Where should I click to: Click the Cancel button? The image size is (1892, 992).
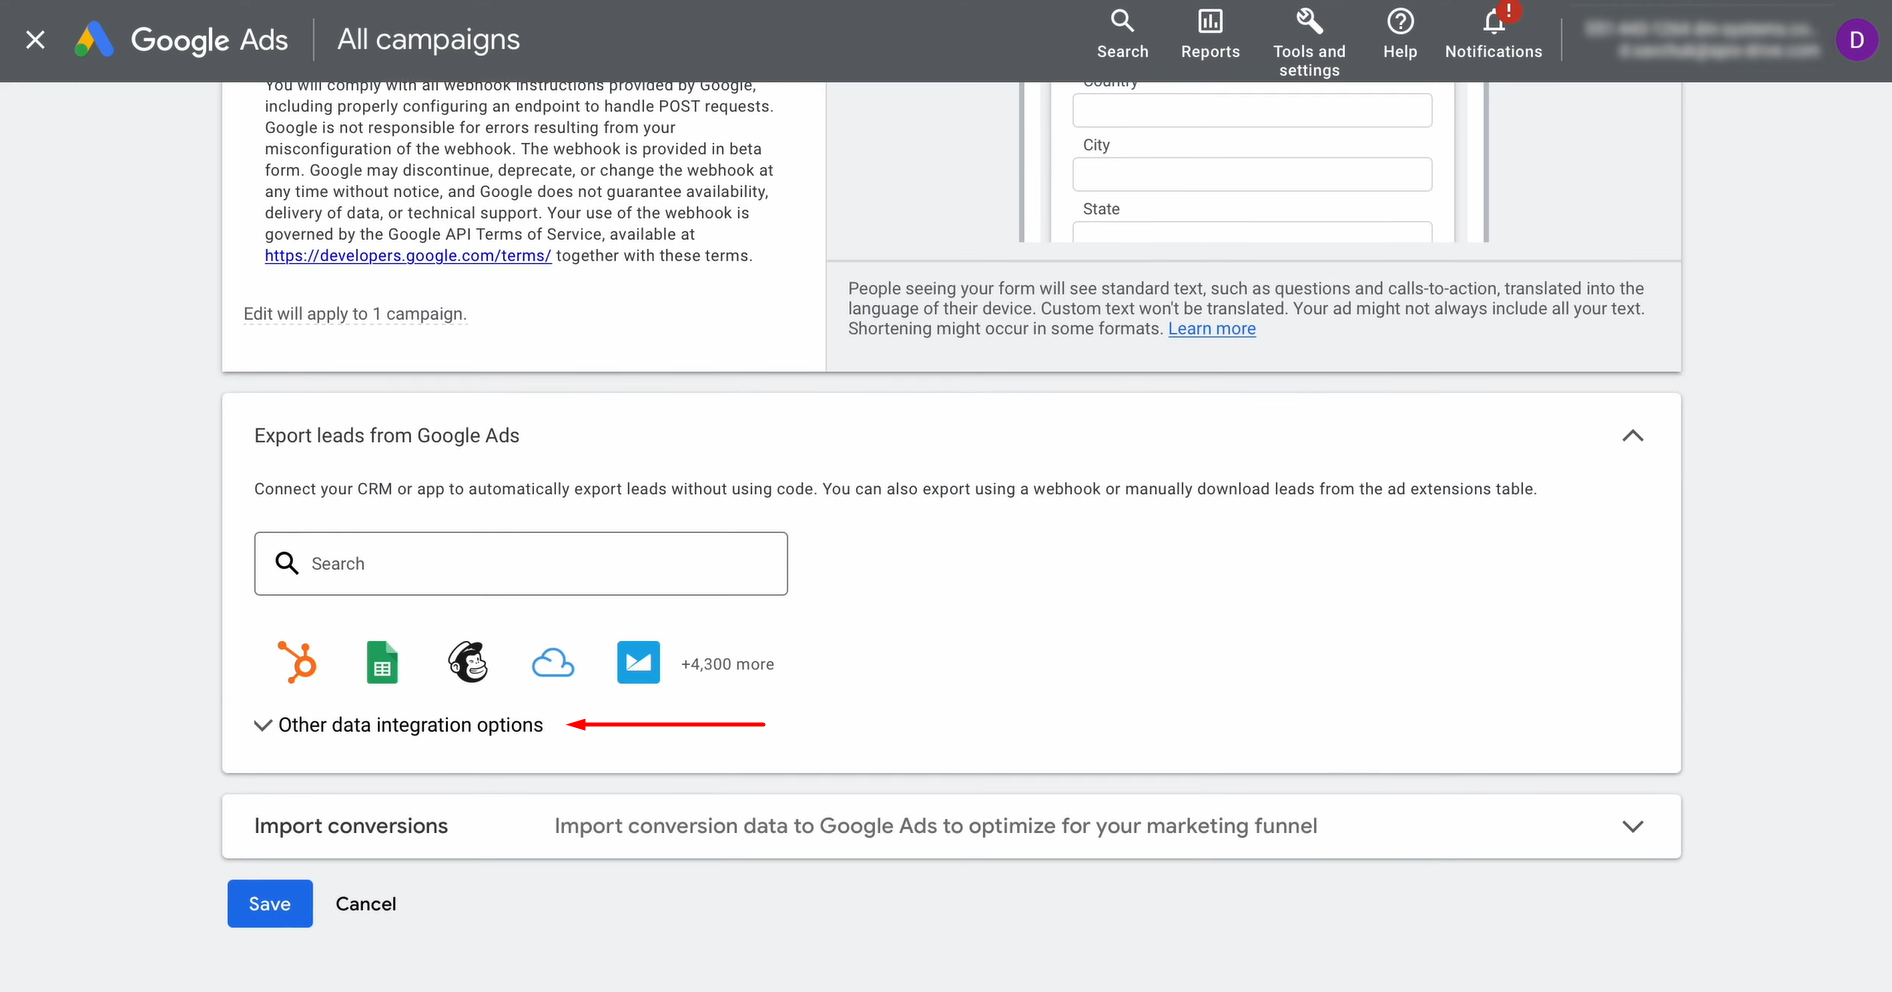click(x=365, y=903)
